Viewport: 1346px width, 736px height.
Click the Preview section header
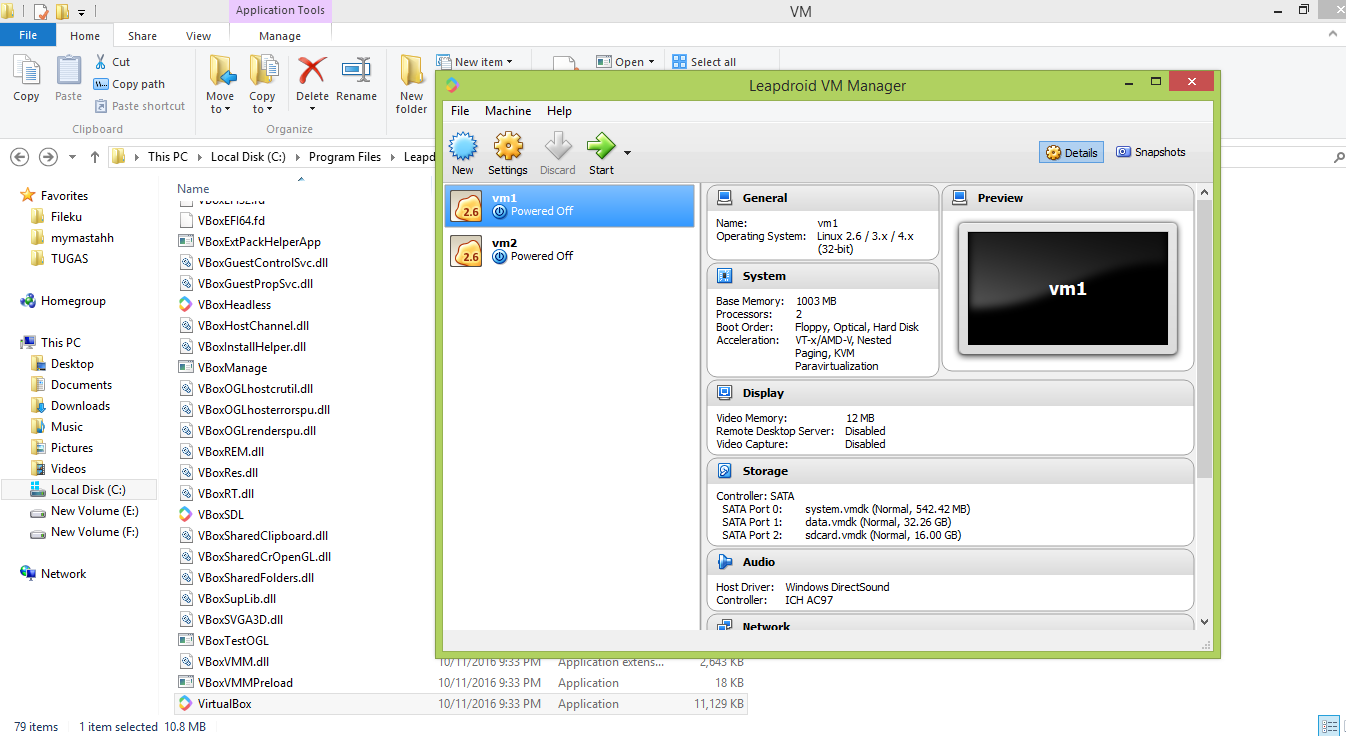point(1068,198)
